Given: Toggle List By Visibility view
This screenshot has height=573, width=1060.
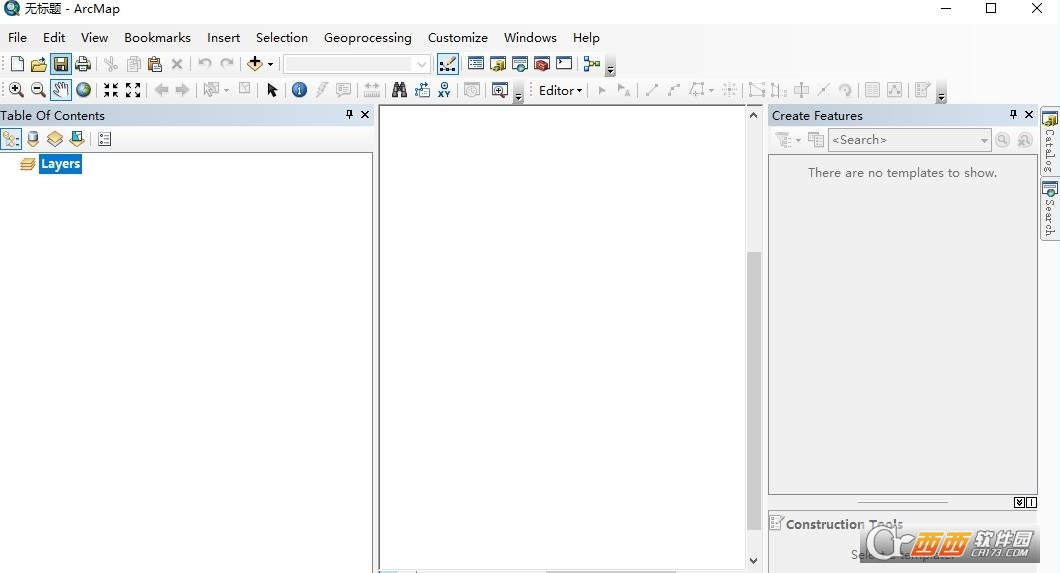Looking at the screenshot, I should tap(55, 139).
